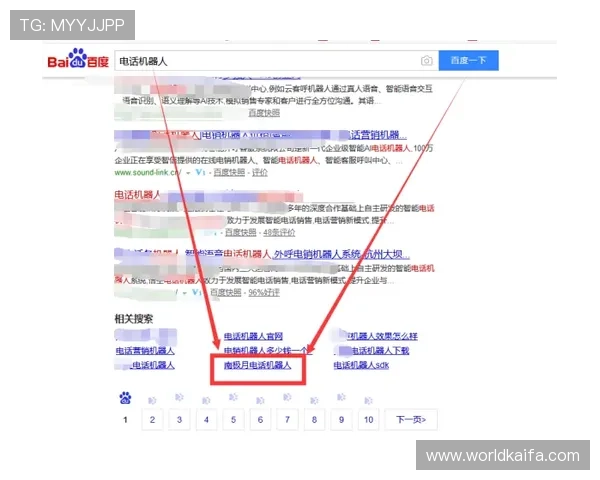
Task: Go to results page 6
Action: click(260, 420)
